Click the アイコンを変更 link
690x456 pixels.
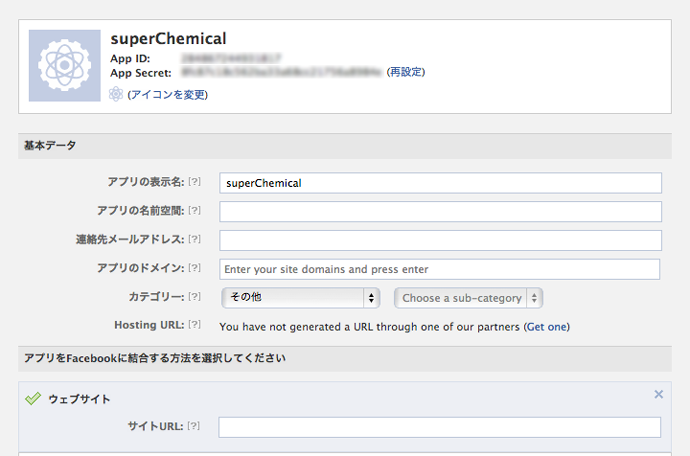tap(168, 94)
